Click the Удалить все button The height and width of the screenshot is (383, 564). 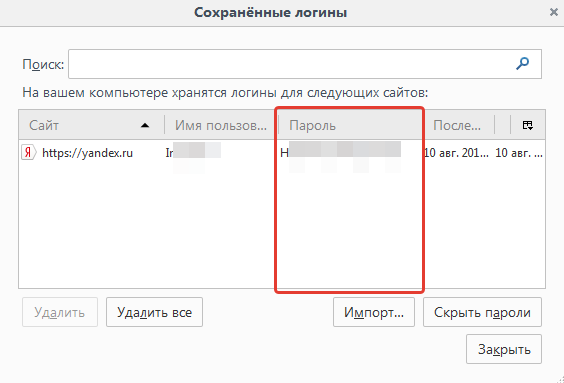(154, 312)
